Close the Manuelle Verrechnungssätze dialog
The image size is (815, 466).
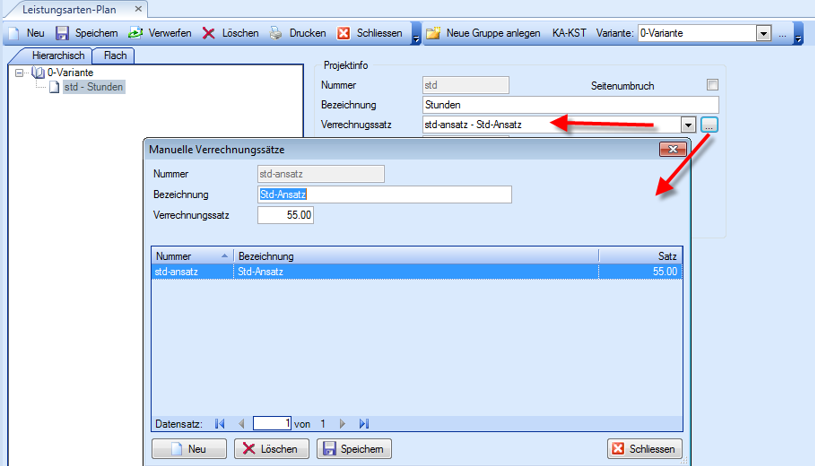673,149
